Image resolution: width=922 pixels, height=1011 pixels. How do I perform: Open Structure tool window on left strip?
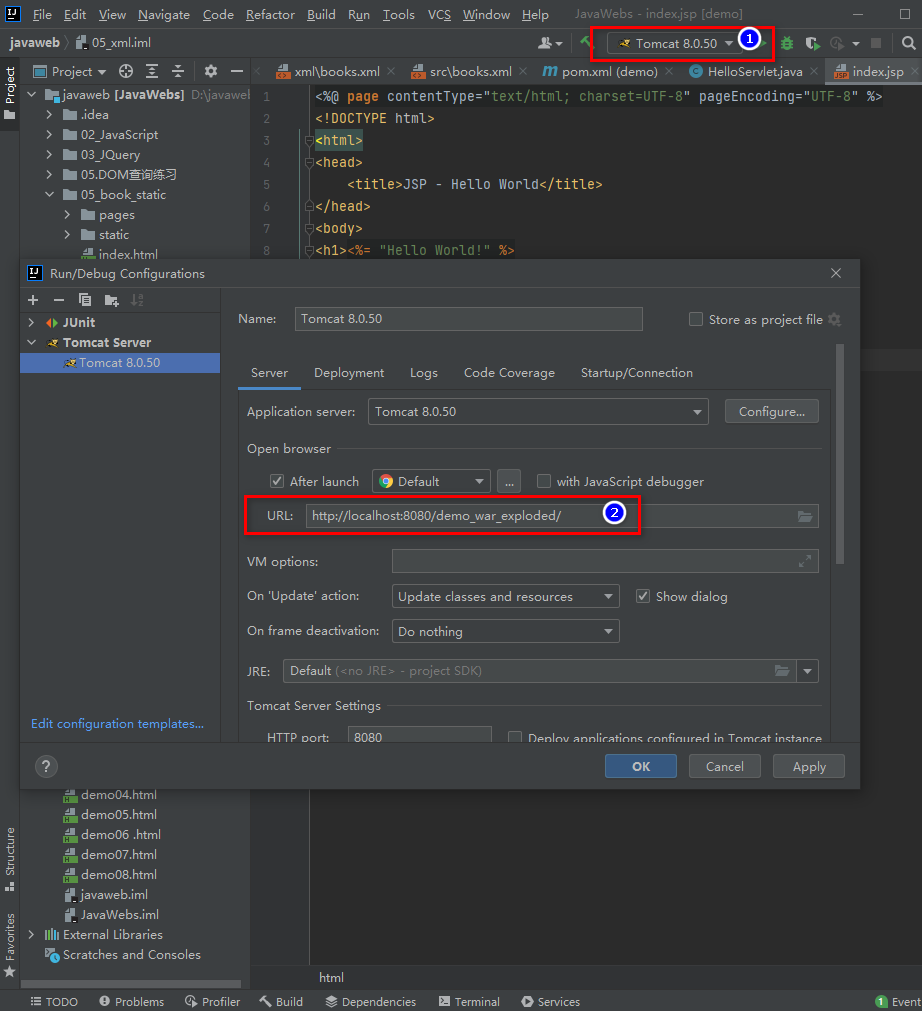(x=10, y=859)
